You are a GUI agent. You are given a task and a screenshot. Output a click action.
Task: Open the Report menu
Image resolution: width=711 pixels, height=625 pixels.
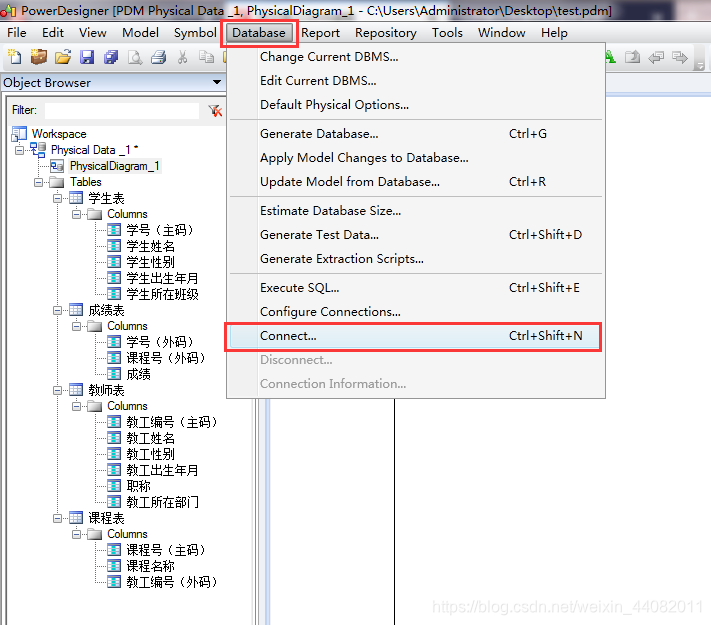click(320, 33)
